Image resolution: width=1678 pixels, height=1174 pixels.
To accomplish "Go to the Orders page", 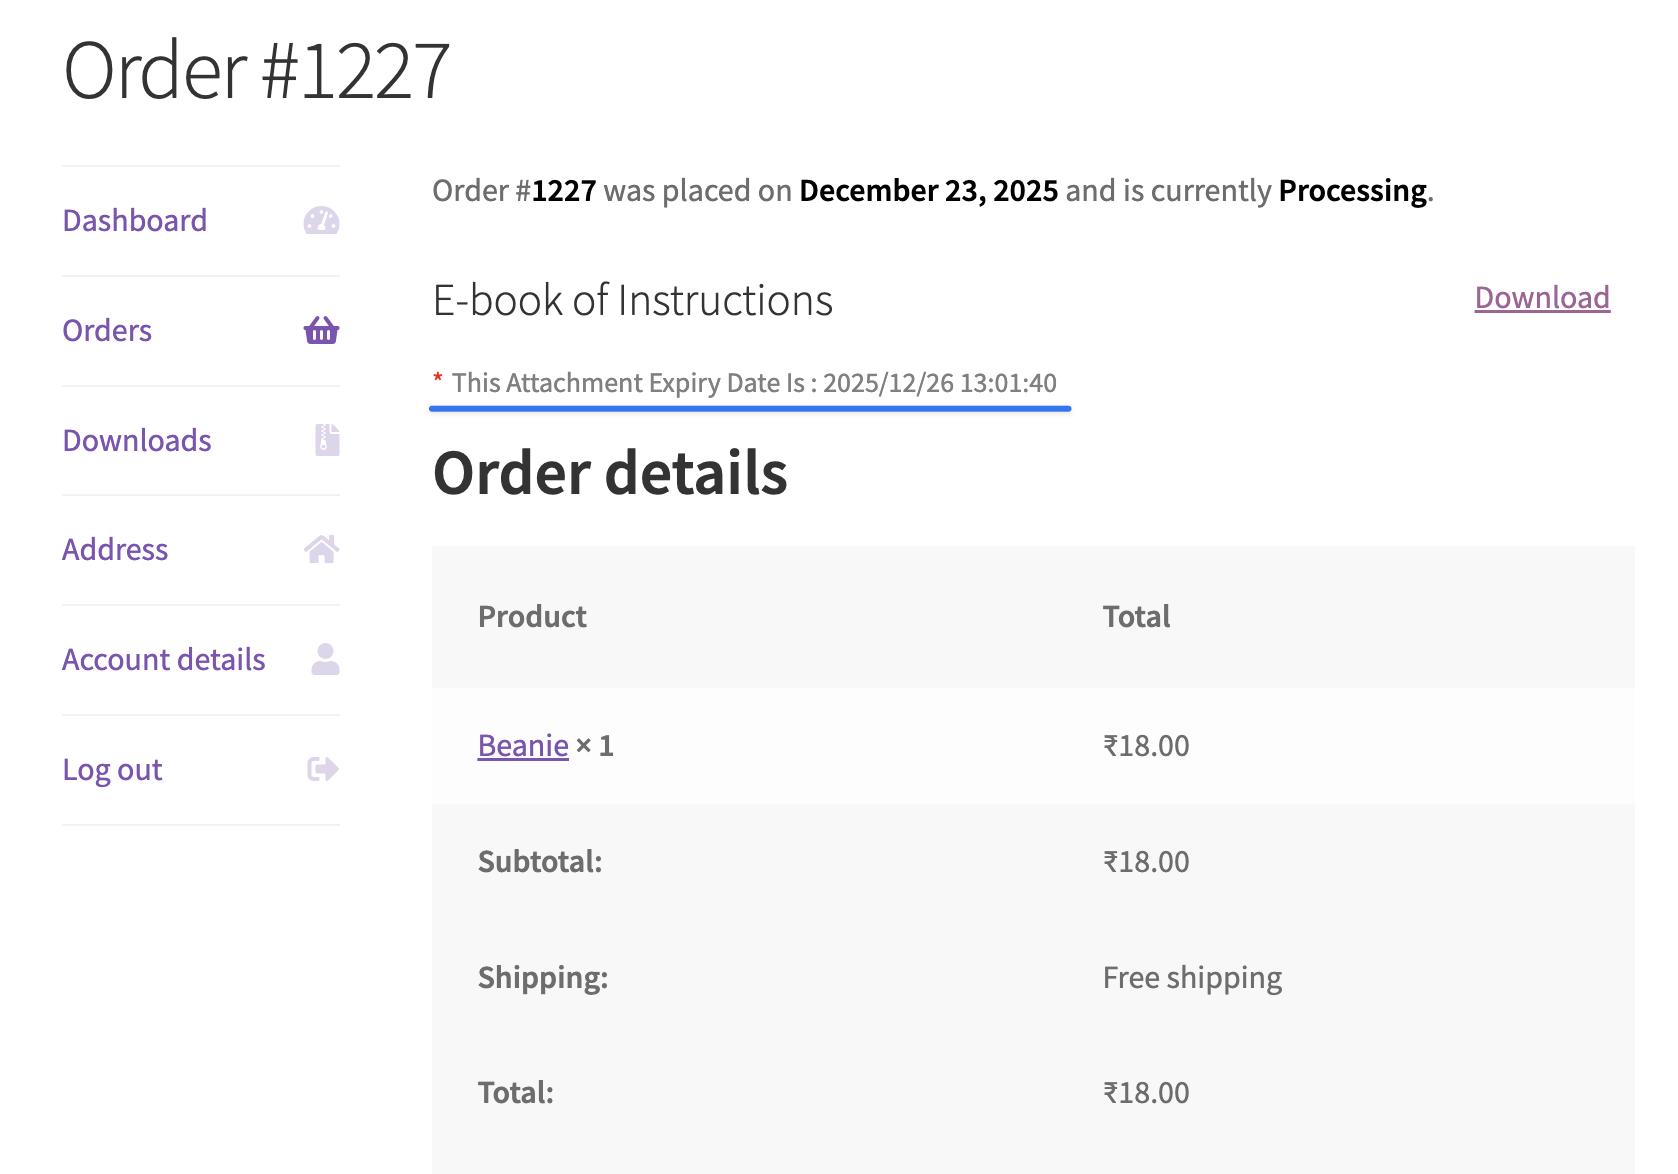I will 107,331.
